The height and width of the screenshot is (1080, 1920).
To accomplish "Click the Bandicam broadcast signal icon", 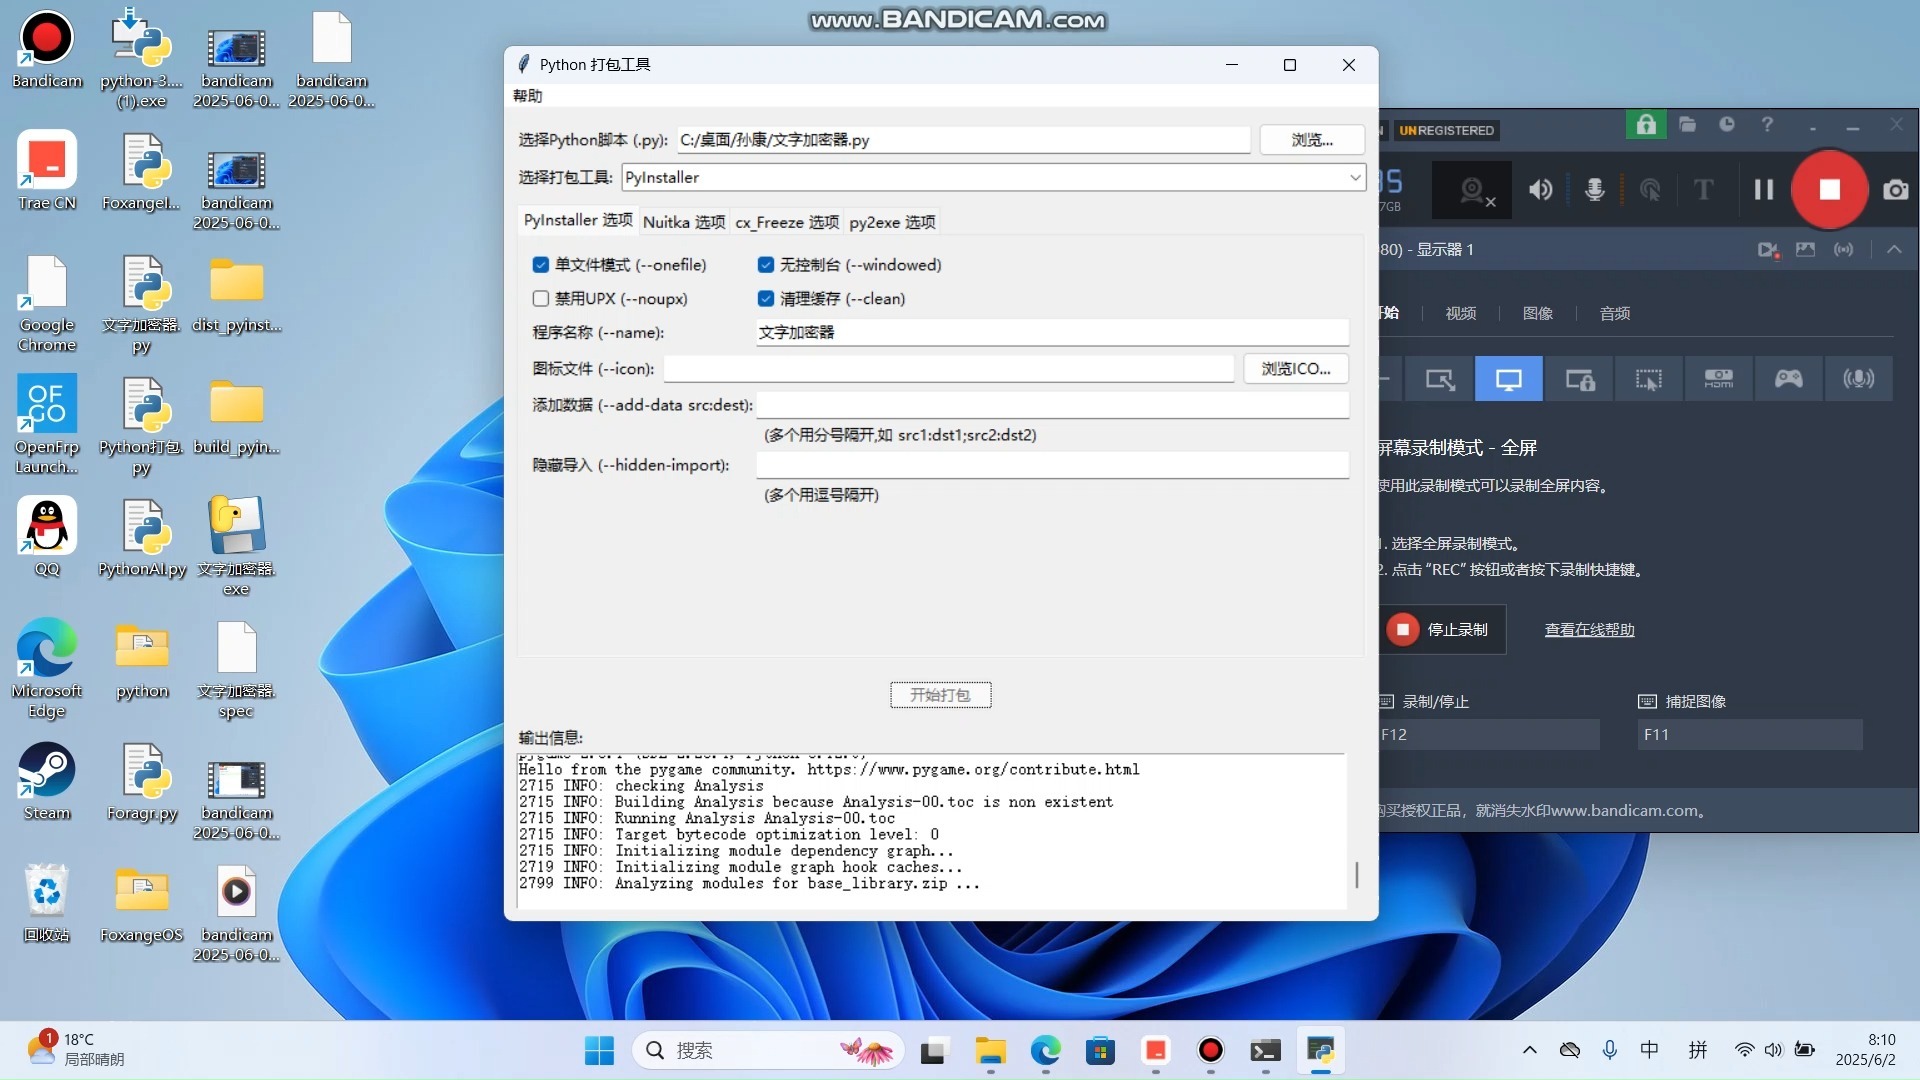I will pyautogui.click(x=1843, y=249).
